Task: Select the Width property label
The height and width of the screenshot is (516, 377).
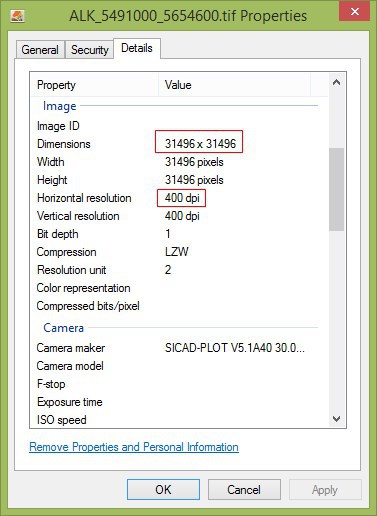Action: [51, 162]
